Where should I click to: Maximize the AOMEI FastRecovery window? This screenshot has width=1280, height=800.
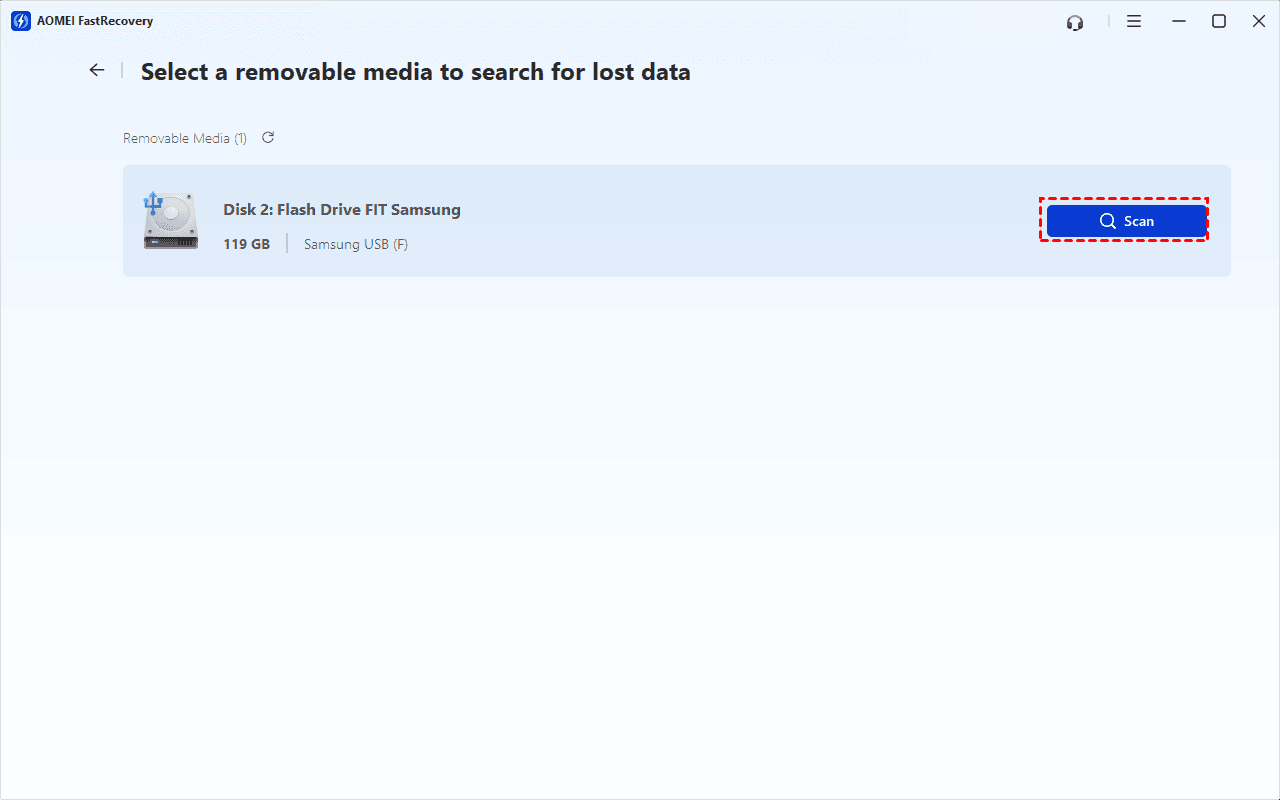point(1219,21)
